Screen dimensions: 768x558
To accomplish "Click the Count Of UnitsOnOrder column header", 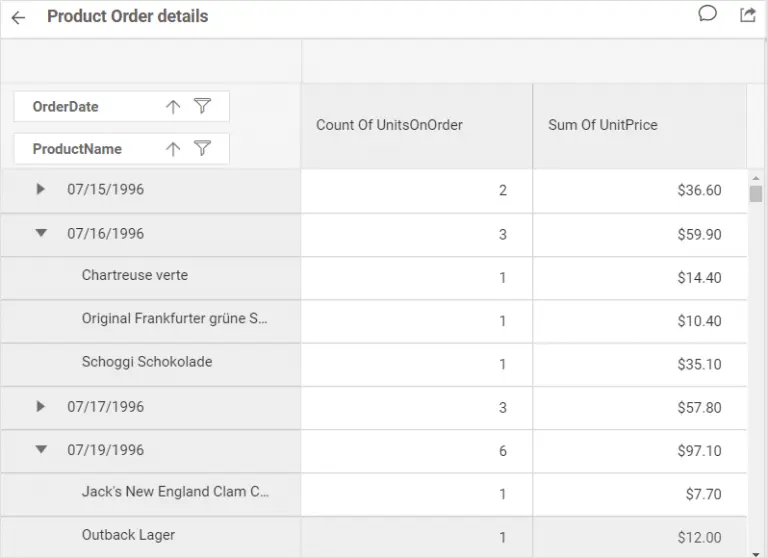I will tap(389, 125).
